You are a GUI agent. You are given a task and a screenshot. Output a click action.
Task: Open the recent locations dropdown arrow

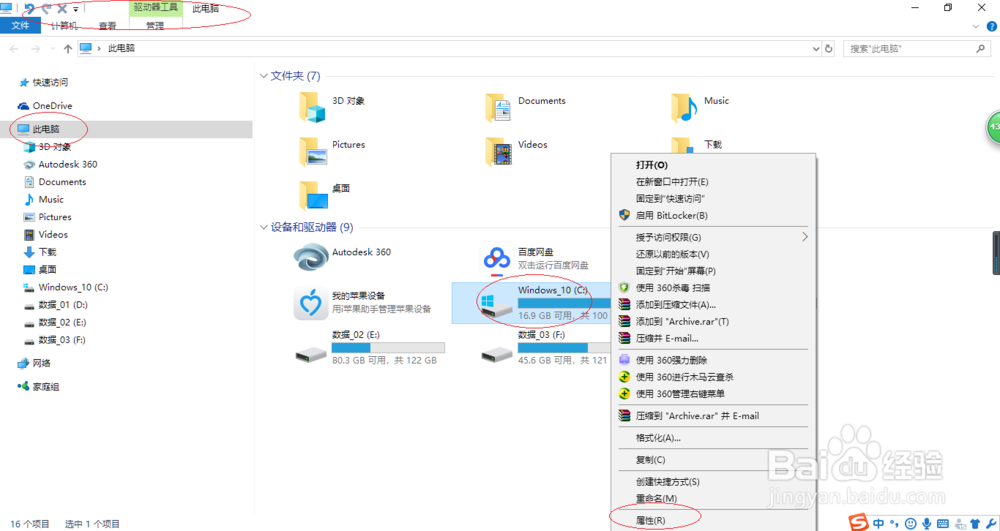[x=52, y=48]
